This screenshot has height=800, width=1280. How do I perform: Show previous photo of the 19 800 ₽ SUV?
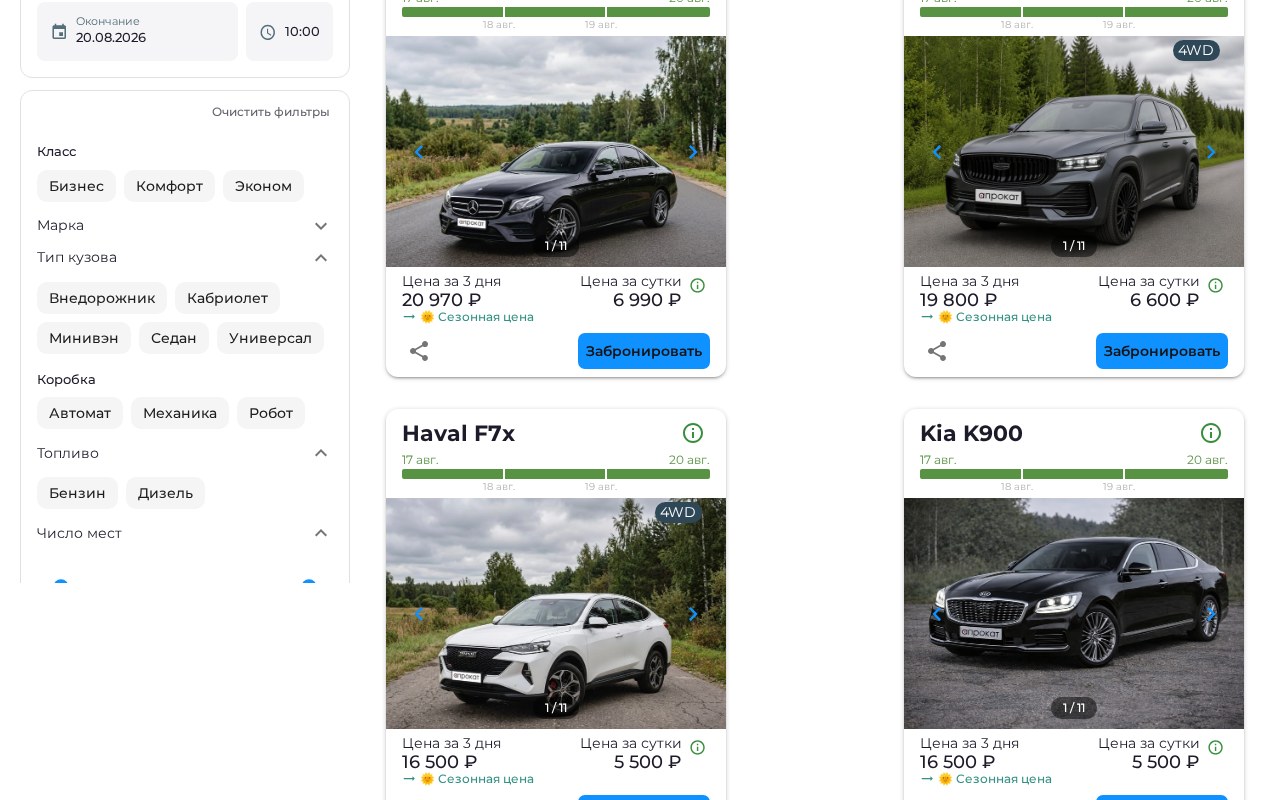pos(937,152)
